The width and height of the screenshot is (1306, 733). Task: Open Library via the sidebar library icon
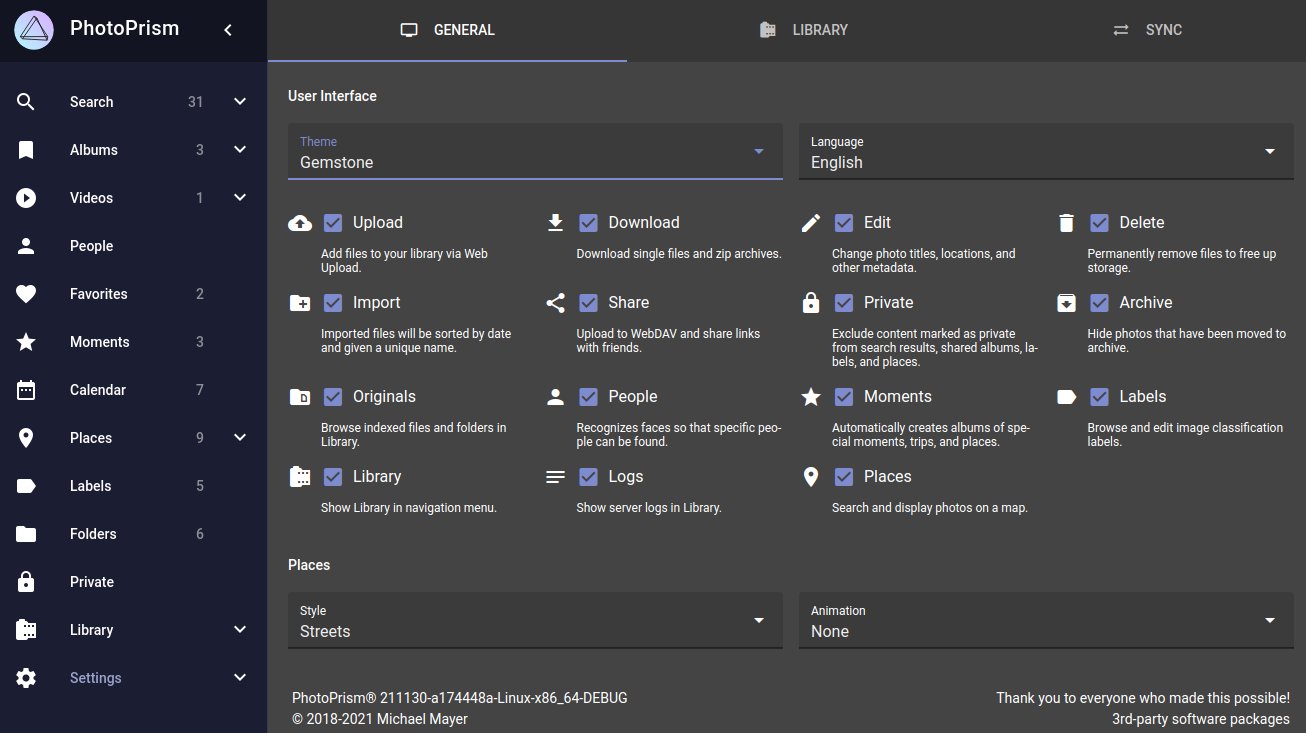click(x=26, y=630)
